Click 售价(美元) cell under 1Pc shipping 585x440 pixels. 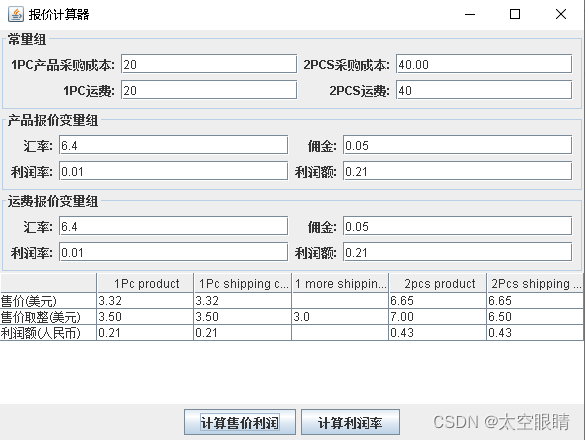pyautogui.click(x=243, y=300)
